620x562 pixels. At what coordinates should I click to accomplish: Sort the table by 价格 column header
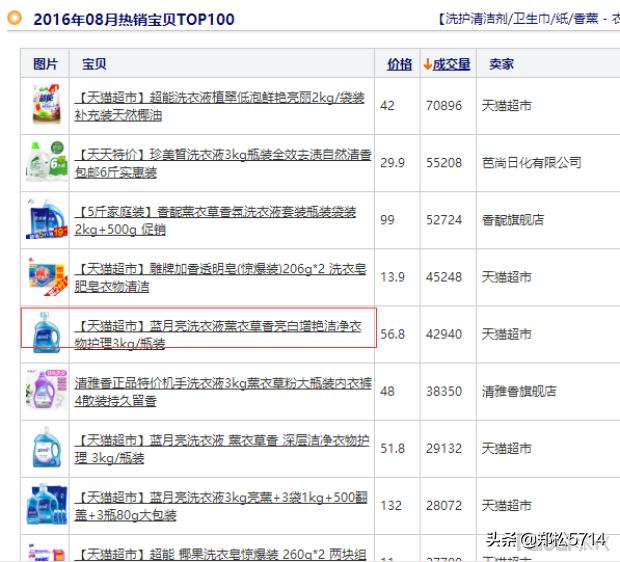(x=399, y=64)
